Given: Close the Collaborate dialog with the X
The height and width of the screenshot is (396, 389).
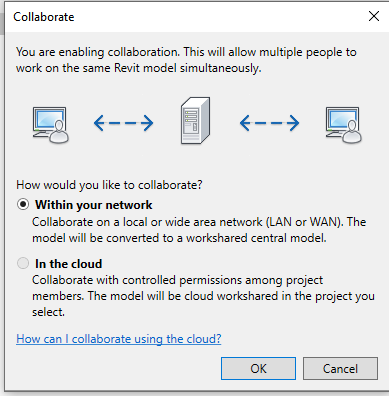Looking at the screenshot, I should tap(374, 16).
